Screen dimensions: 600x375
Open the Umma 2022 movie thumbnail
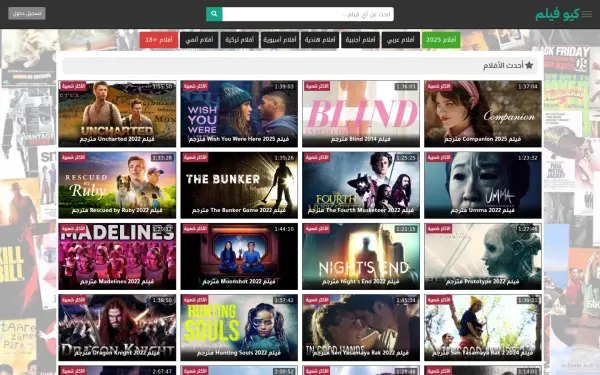point(483,185)
